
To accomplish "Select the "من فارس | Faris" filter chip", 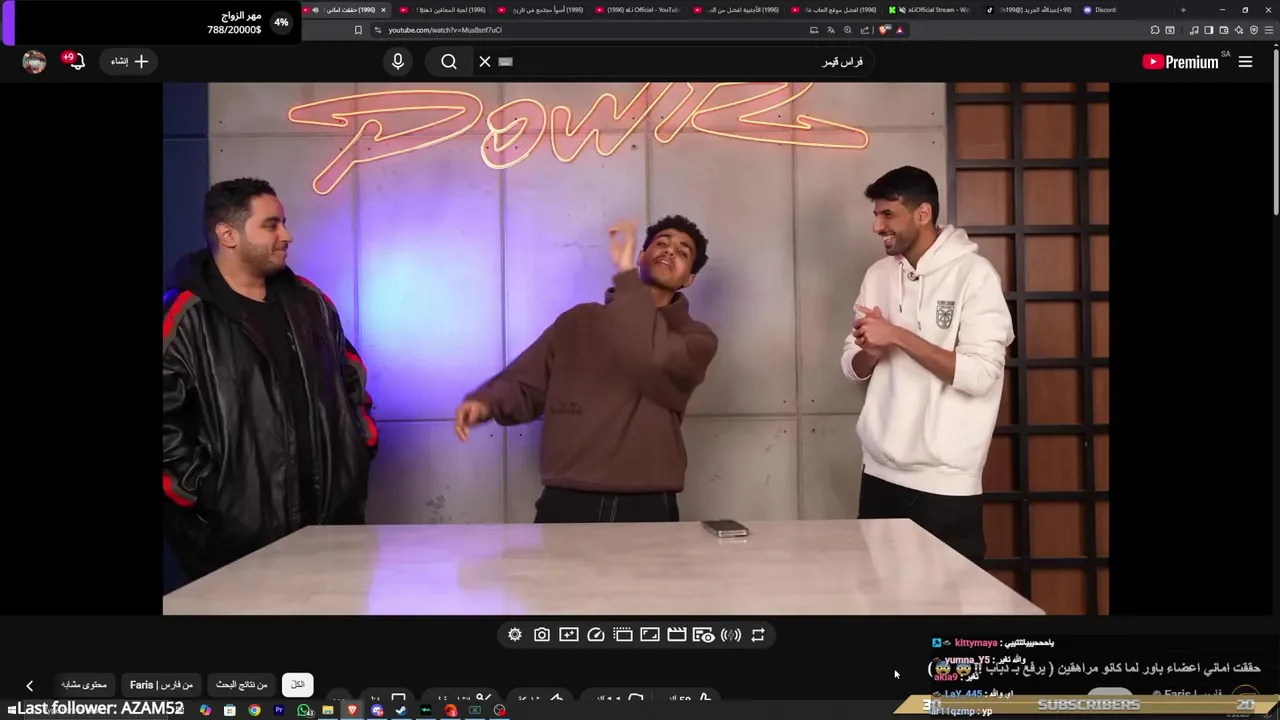I will [162, 685].
